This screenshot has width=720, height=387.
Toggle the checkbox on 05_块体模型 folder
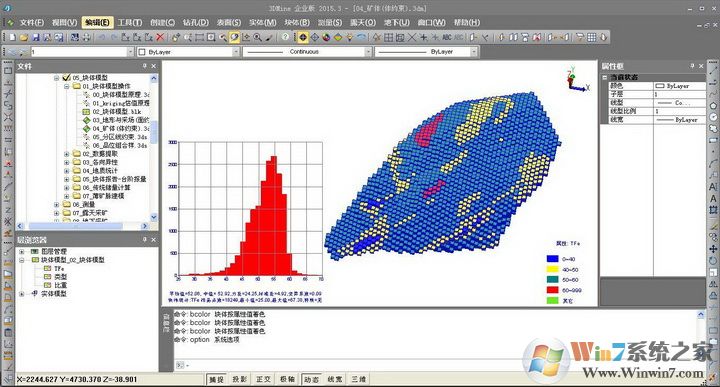pyautogui.click(x=66, y=78)
